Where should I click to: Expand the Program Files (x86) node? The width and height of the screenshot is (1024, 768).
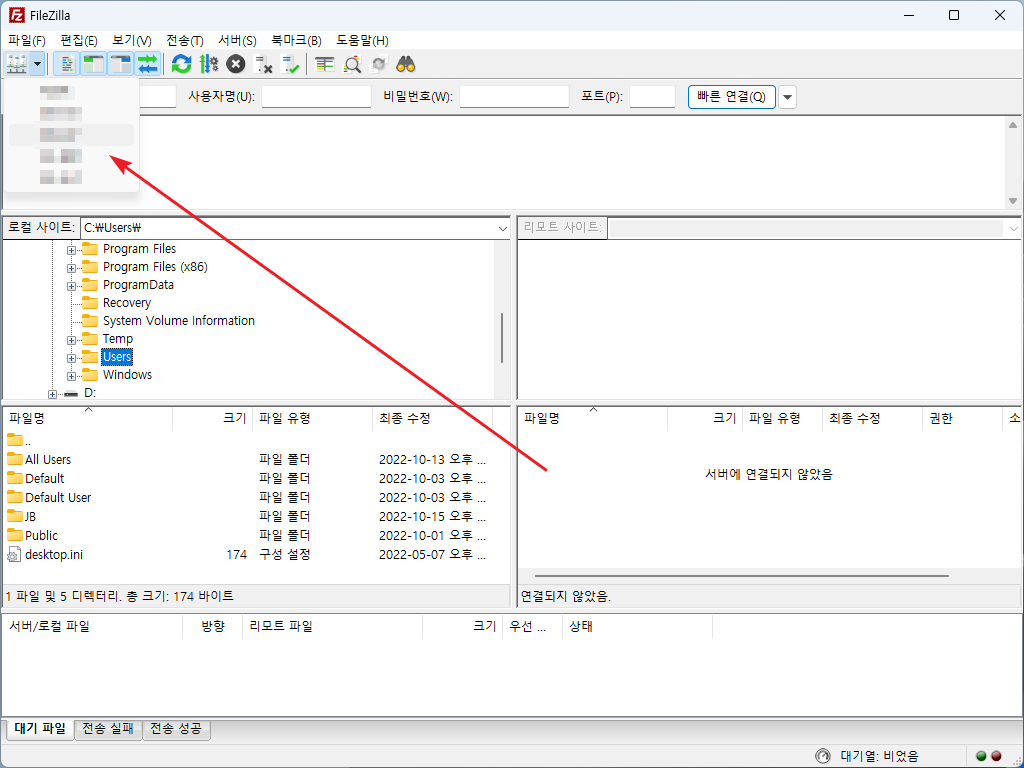71,268
